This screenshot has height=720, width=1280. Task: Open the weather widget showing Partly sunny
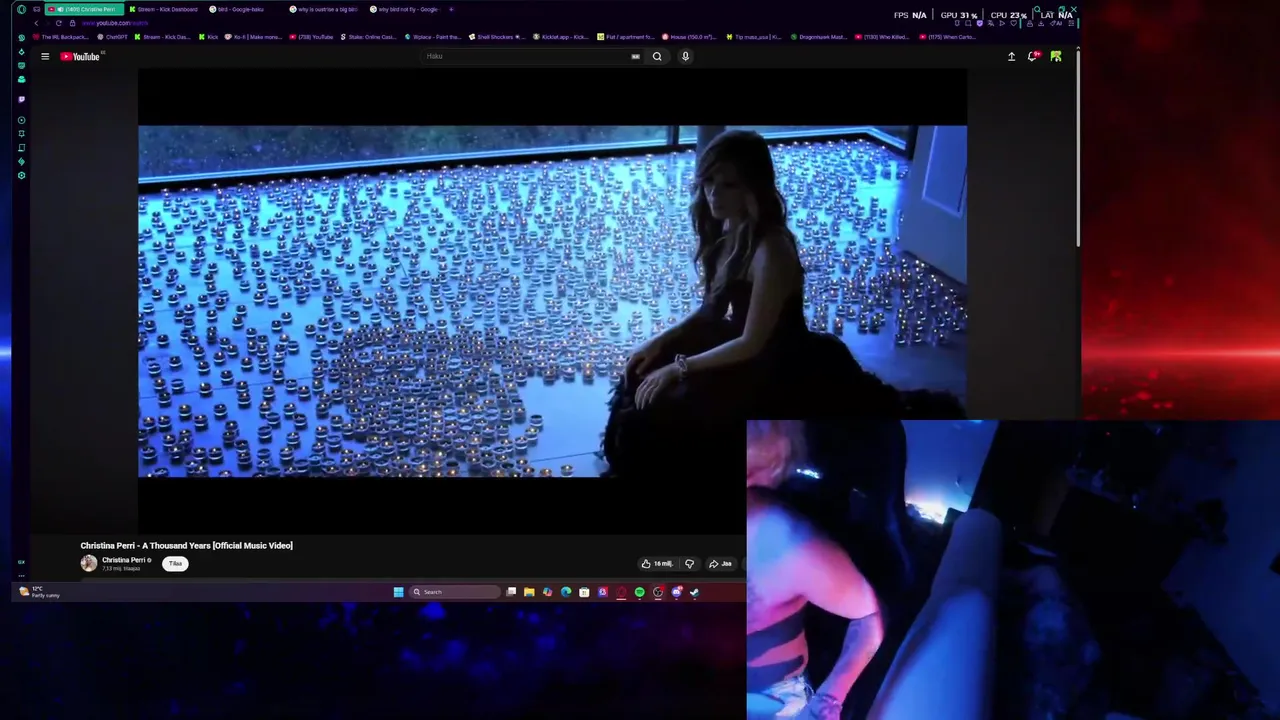tap(40, 592)
